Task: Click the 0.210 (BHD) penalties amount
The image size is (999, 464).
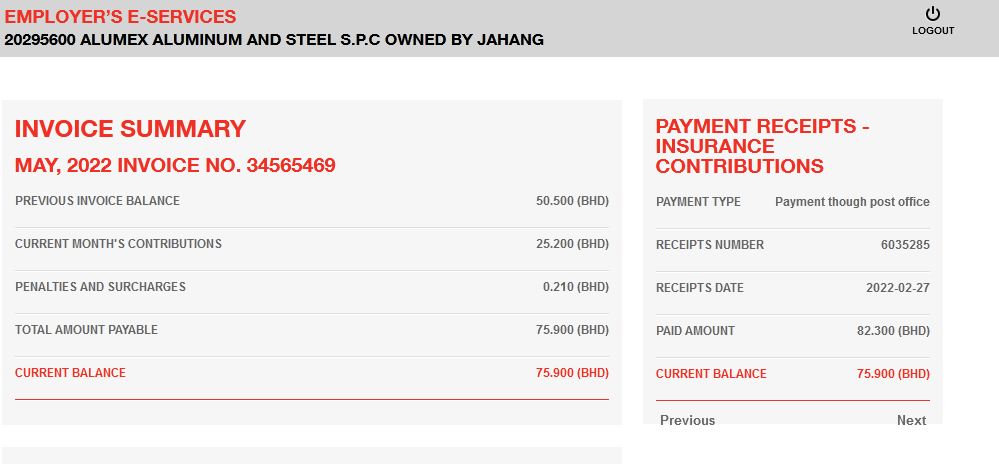Action: point(575,287)
